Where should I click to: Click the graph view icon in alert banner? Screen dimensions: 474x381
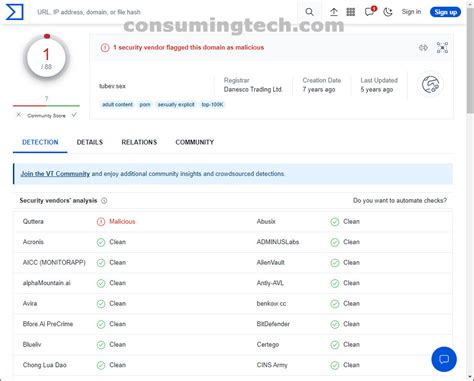coord(442,48)
